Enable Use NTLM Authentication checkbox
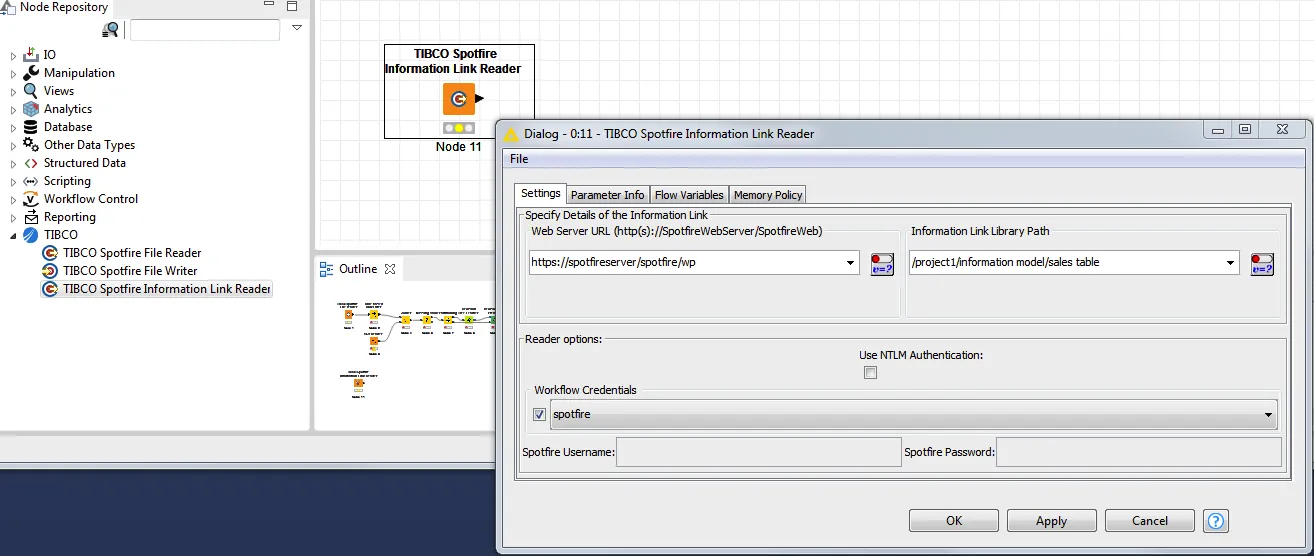The image size is (1314, 556). [870, 373]
